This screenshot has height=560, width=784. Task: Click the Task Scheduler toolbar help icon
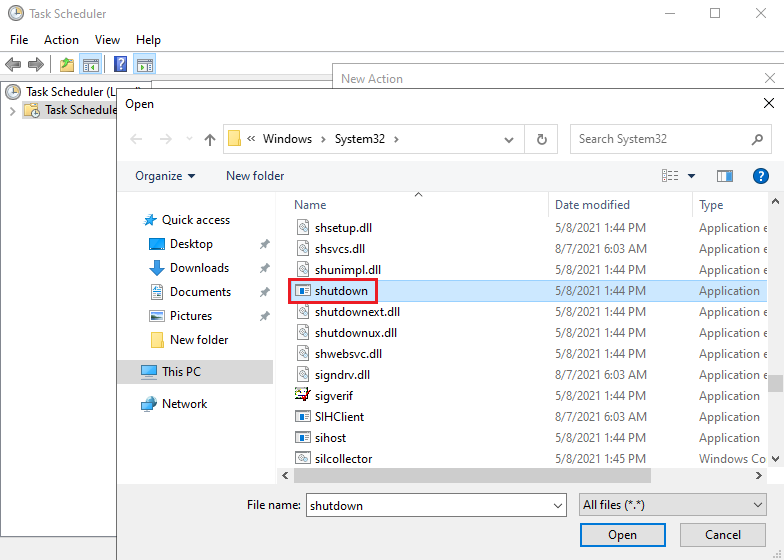pyautogui.click(x=120, y=65)
